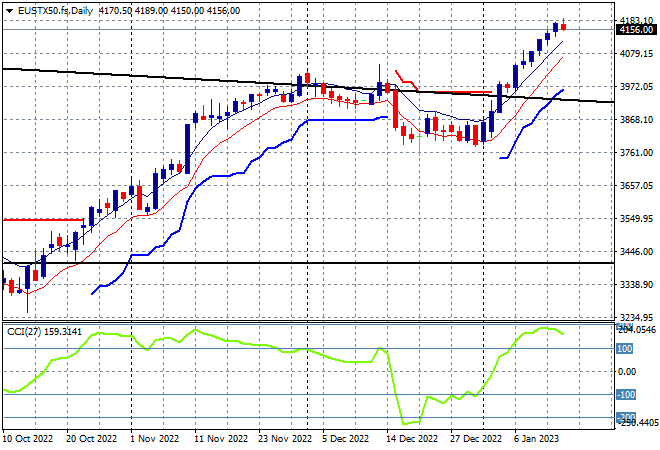Click the 3234.95 price axis label
Image resolution: width=660 pixels, height=450 pixels.
[x=636, y=317]
